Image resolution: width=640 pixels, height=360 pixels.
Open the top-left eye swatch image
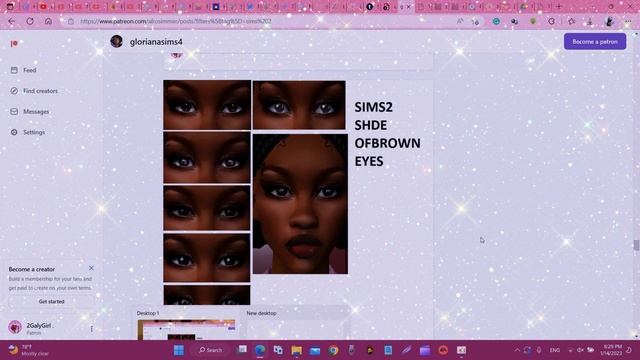click(x=207, y=105)
